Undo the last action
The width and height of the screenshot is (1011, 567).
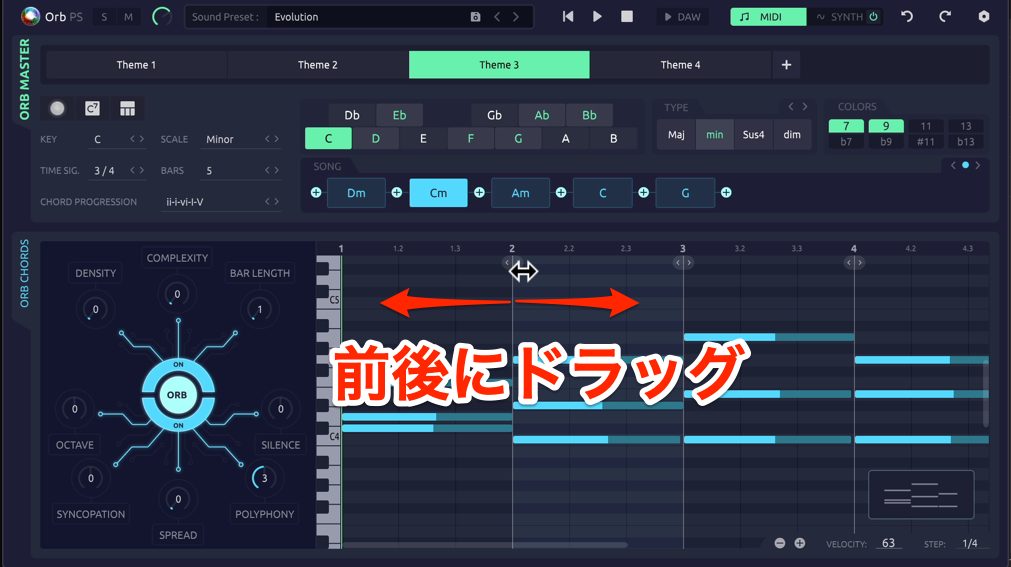(x=907, y=17)
